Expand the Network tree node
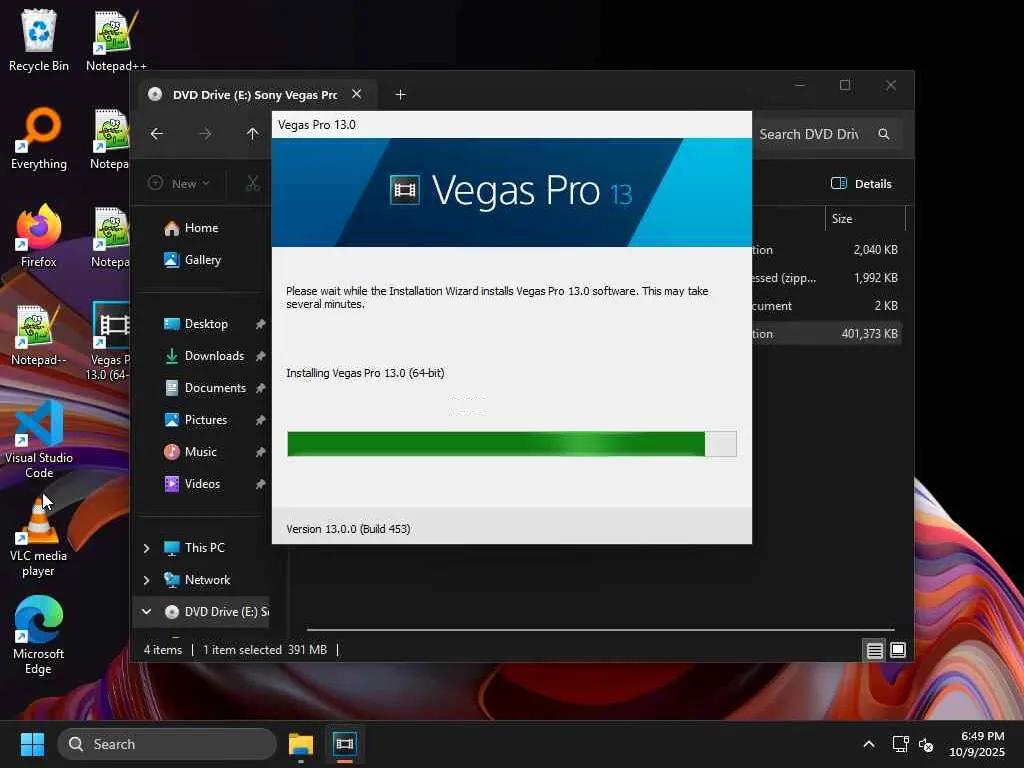This screenshot has height=768, width=1024. click(146, 580)
